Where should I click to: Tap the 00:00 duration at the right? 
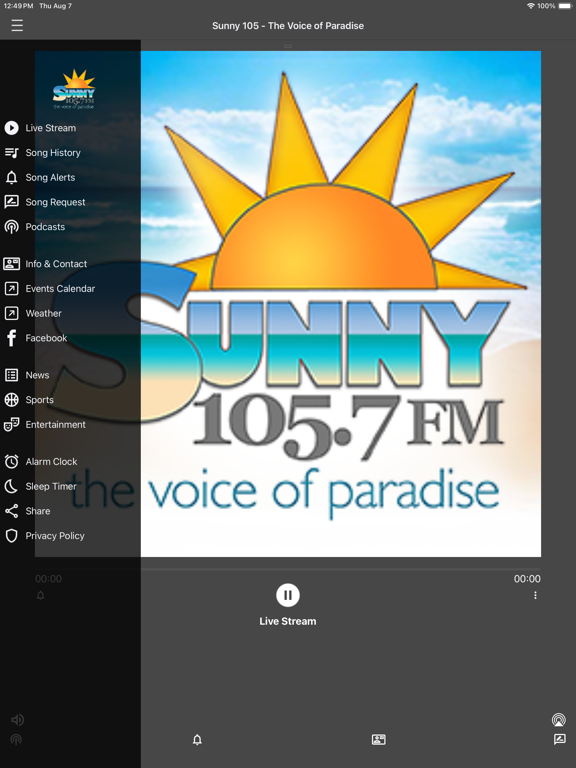[527, 579]
